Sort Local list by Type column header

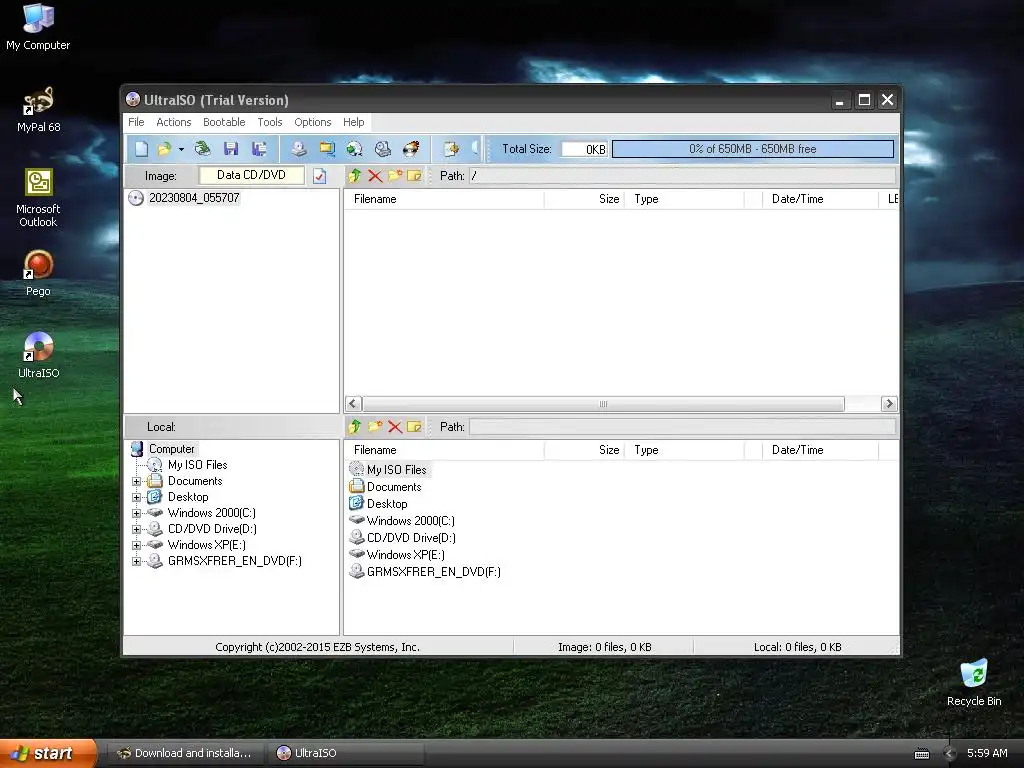click(684, 450)
